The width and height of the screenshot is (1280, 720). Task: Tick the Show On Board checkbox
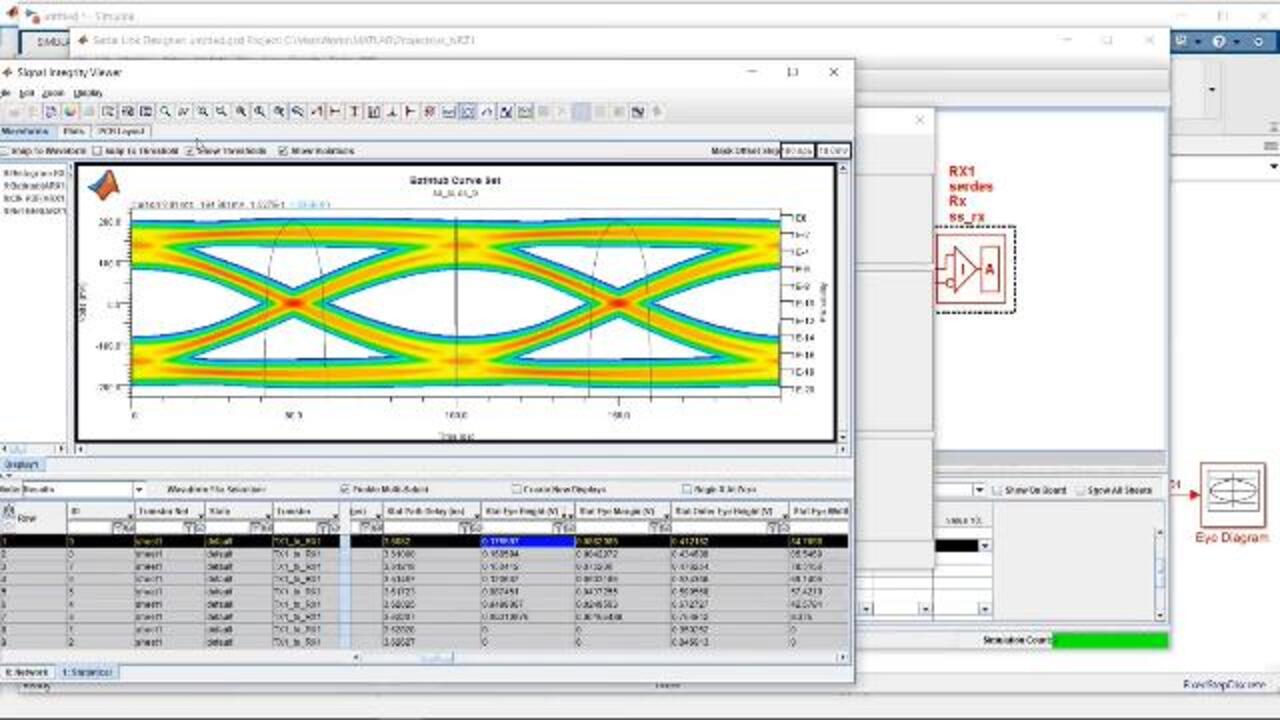coord(996,491)
